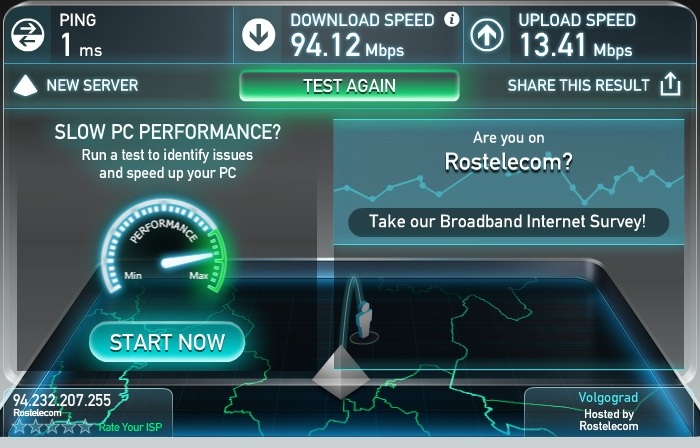Start the Test Again button
Viewport: 700px width, 448px height.
click(x=349, y=86)
